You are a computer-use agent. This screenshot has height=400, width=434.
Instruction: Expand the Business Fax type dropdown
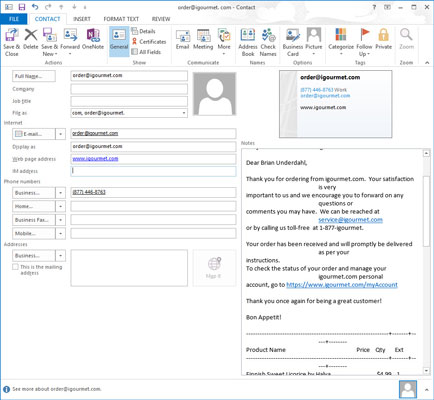pos(61,220)
